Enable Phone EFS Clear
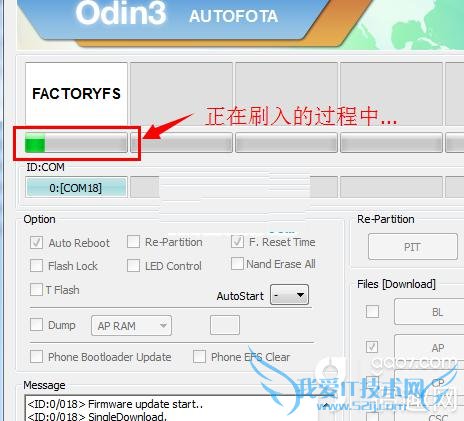Screen dimensions: 464x421 pos(199,357)
